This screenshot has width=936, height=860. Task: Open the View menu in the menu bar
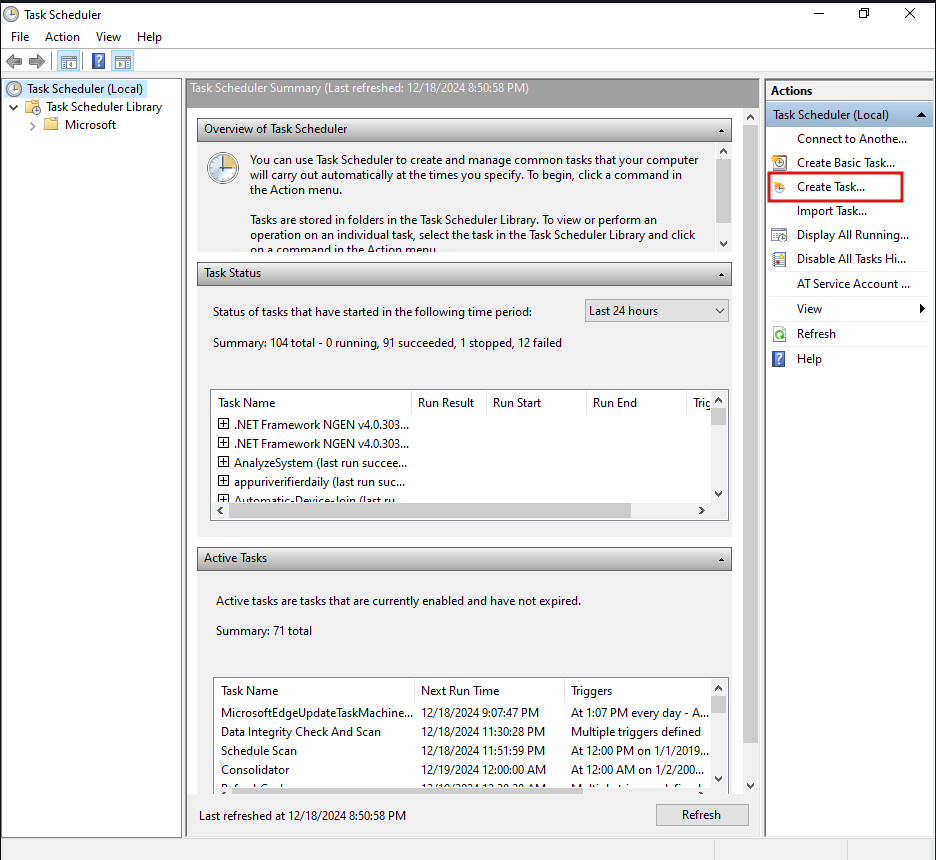click(x=108, y=37)
